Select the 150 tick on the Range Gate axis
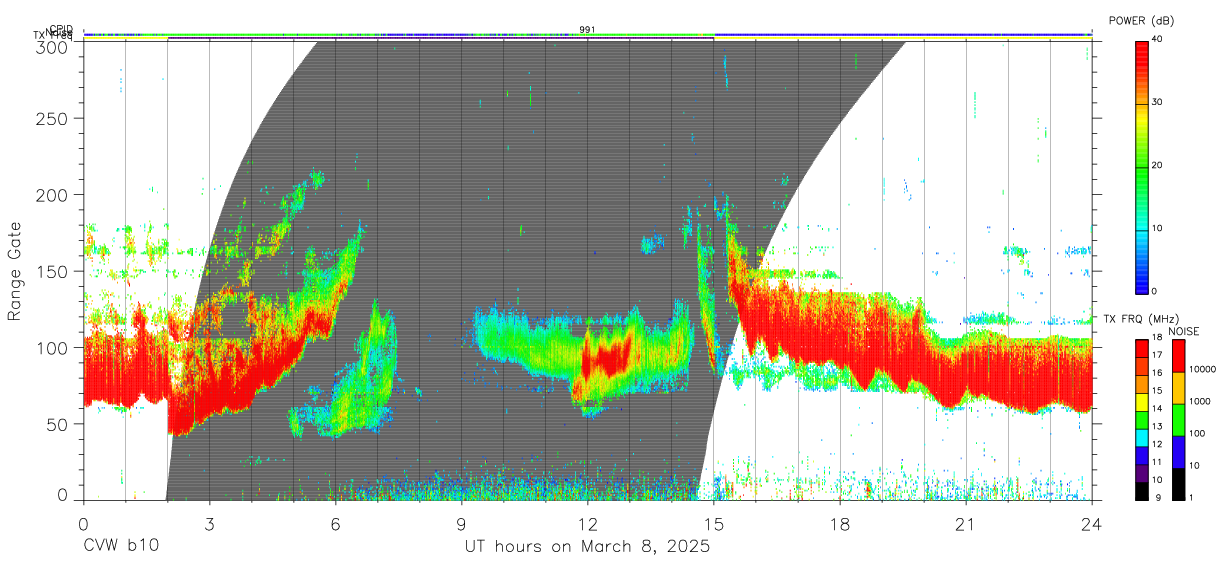 [x=54, y=271]
